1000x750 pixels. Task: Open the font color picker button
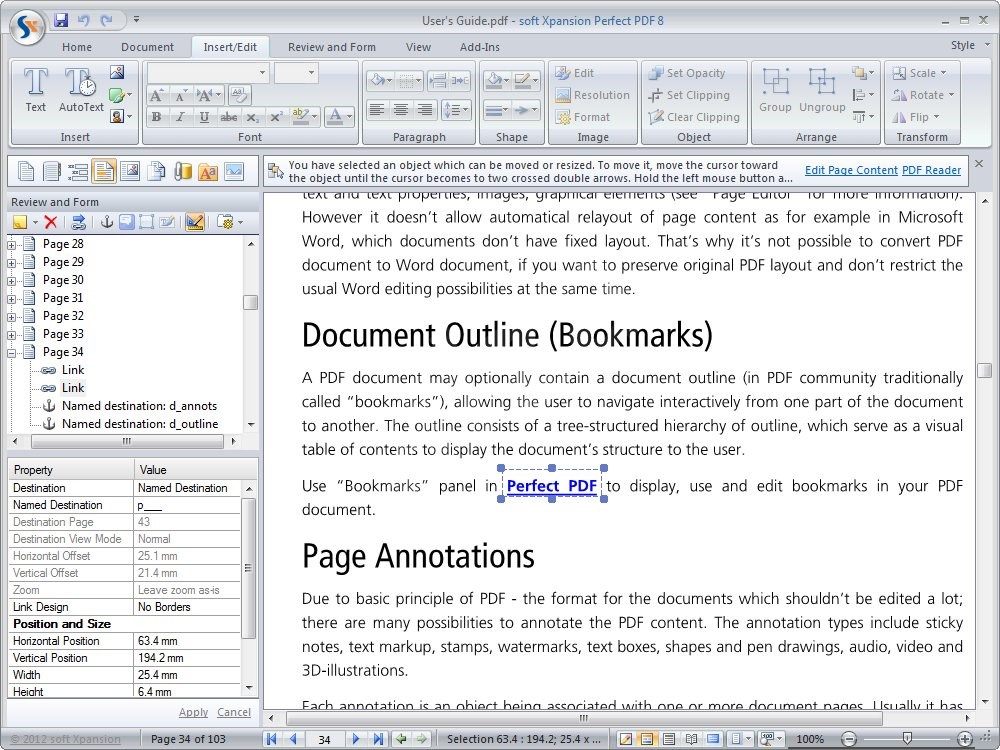341,117
